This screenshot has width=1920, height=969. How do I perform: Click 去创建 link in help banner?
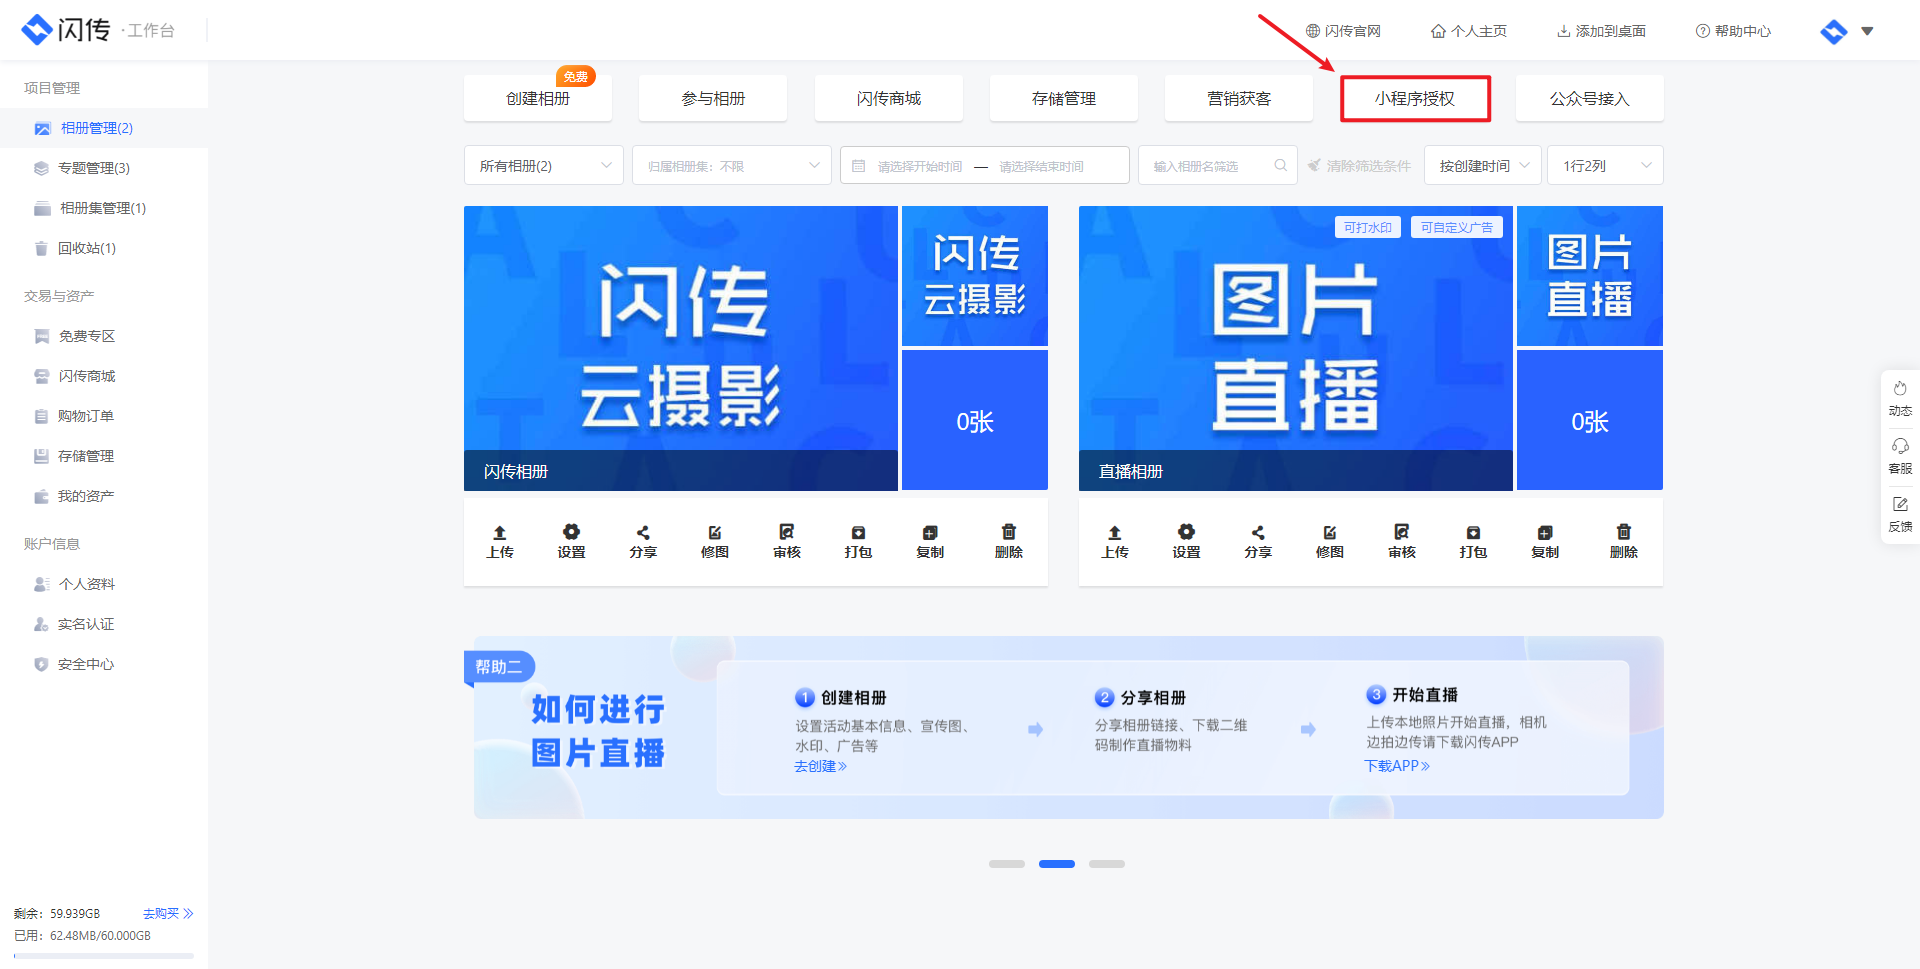coord(821,766)
